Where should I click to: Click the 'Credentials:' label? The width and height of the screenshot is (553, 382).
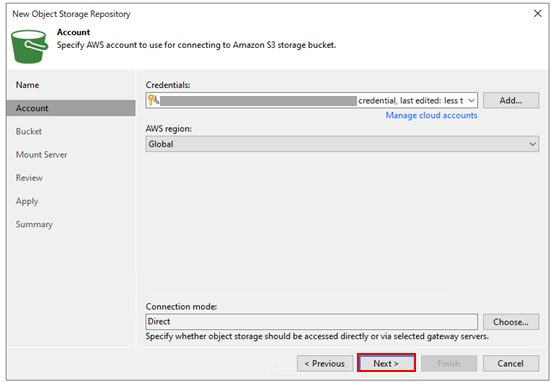168,85
